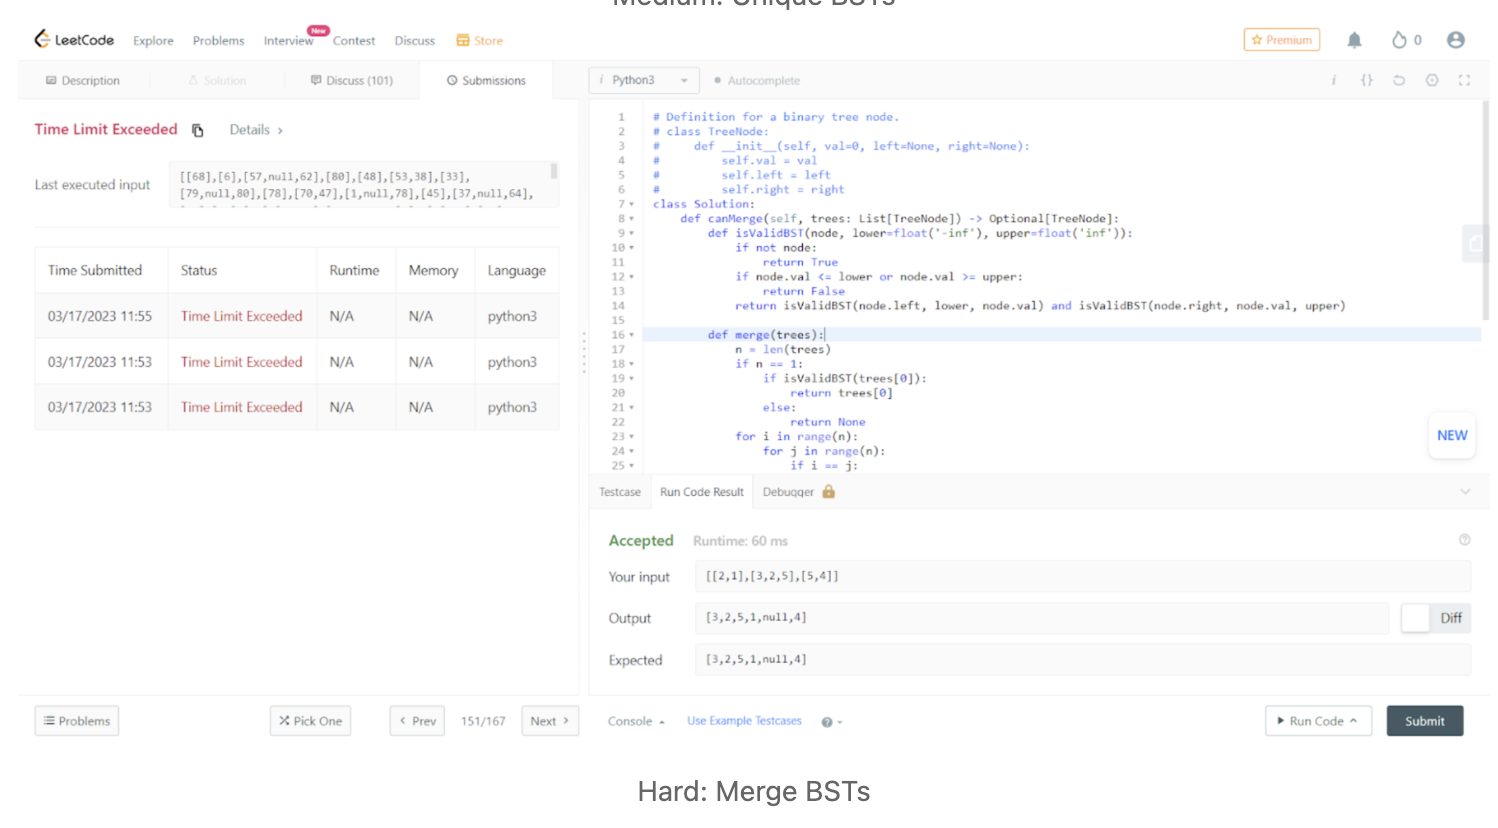
Task: Select the Testcase tab
Action: [x=619, y=492]
